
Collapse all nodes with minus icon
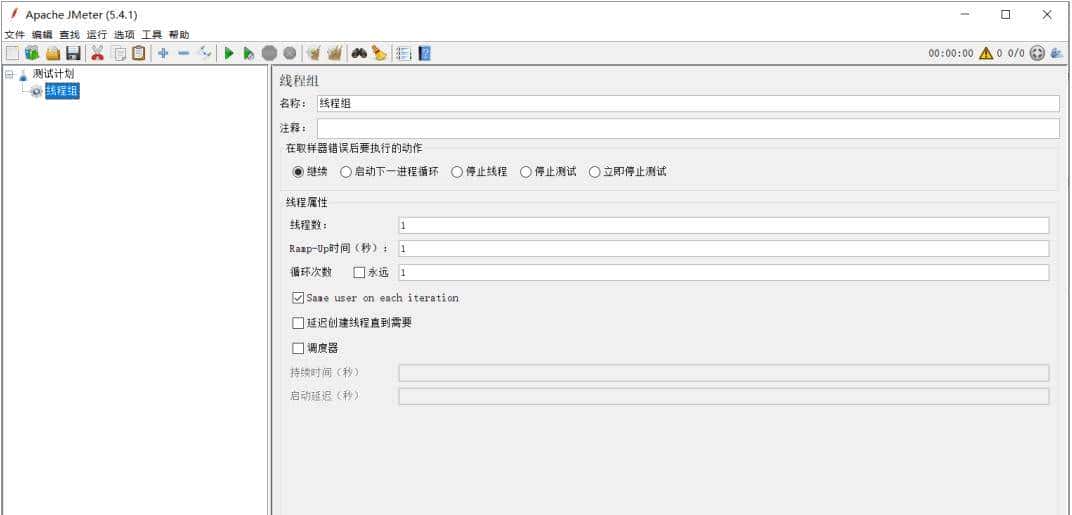pyautogui.click(x=183, y=53)
